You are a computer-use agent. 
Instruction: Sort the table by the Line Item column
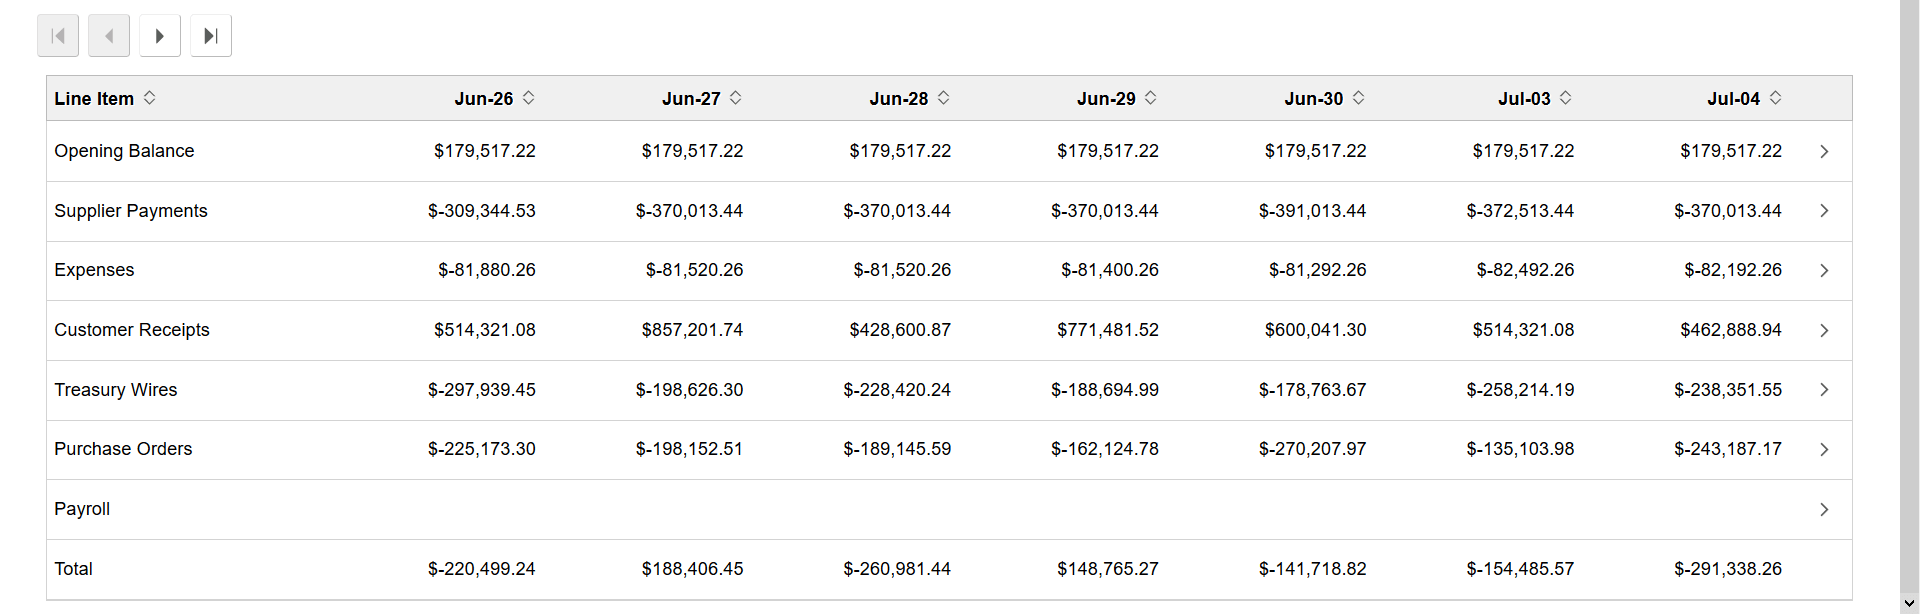(150, 98)
